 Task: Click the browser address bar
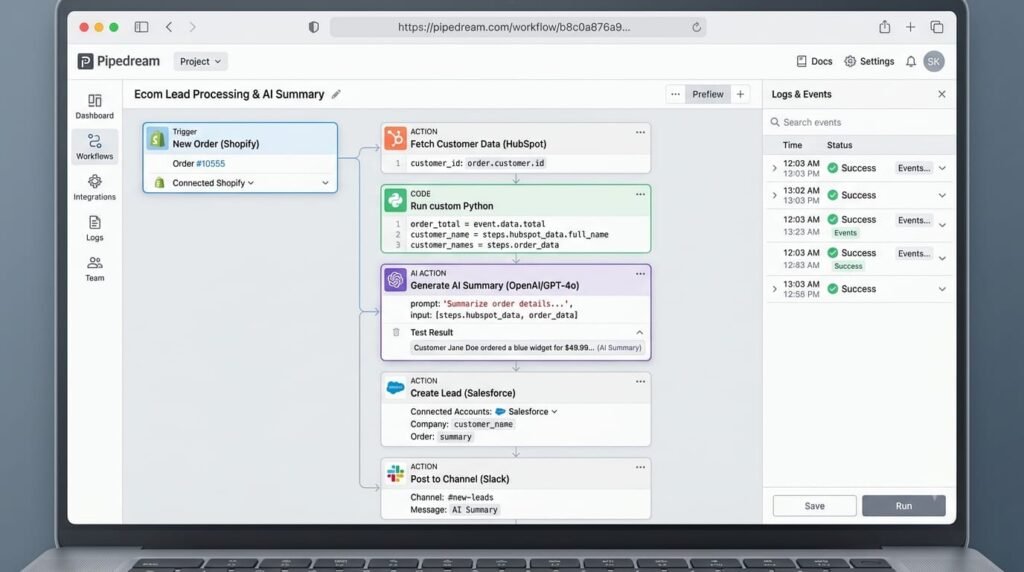(517, 27)
